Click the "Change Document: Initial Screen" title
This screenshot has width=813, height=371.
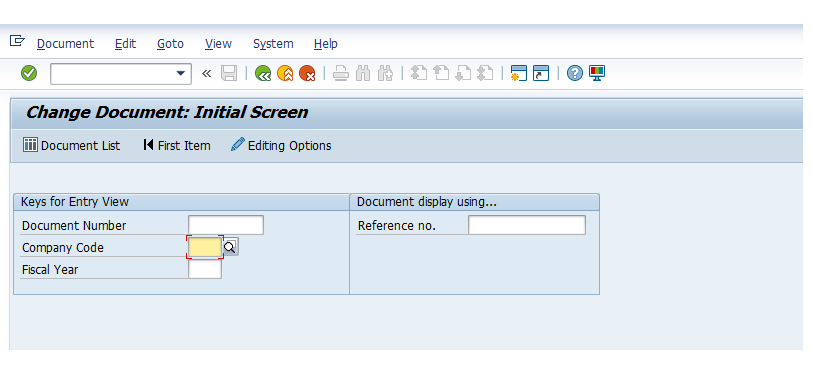[167, 112]
